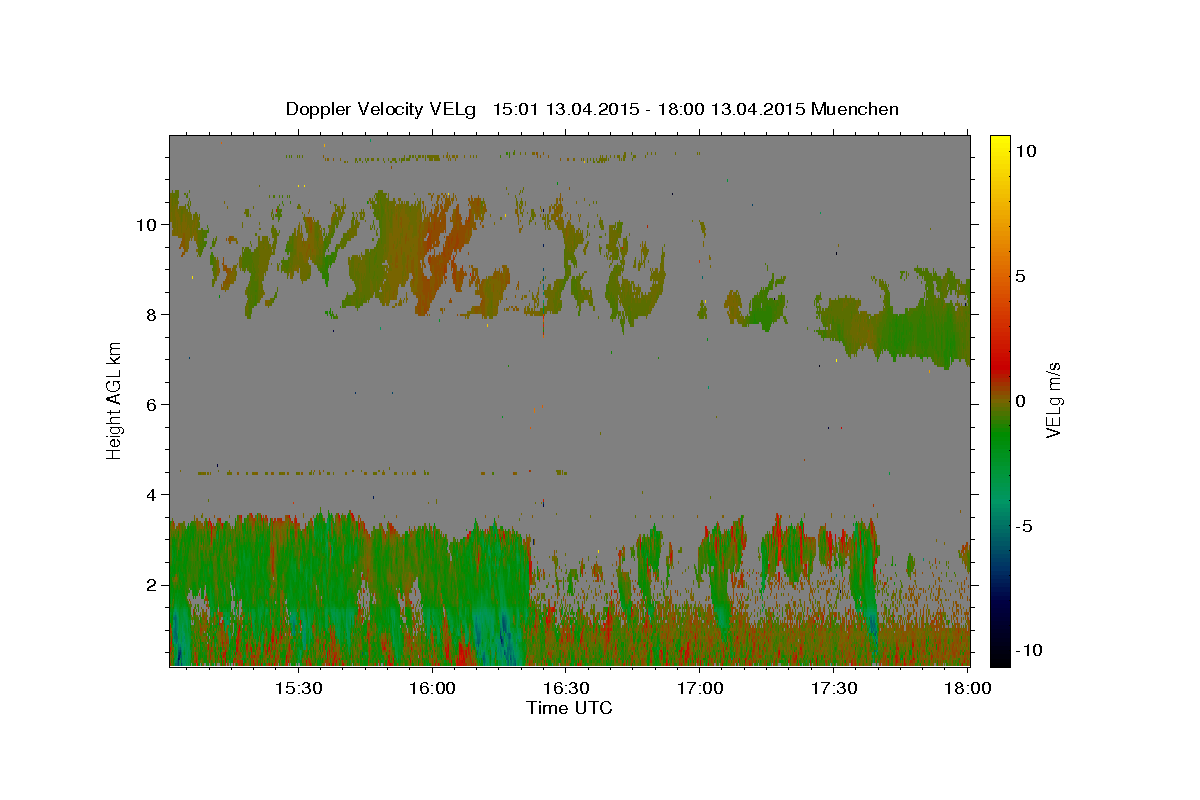Pick the yellow top of the colorbar
1200x800 pixels.
click(999, 145)
